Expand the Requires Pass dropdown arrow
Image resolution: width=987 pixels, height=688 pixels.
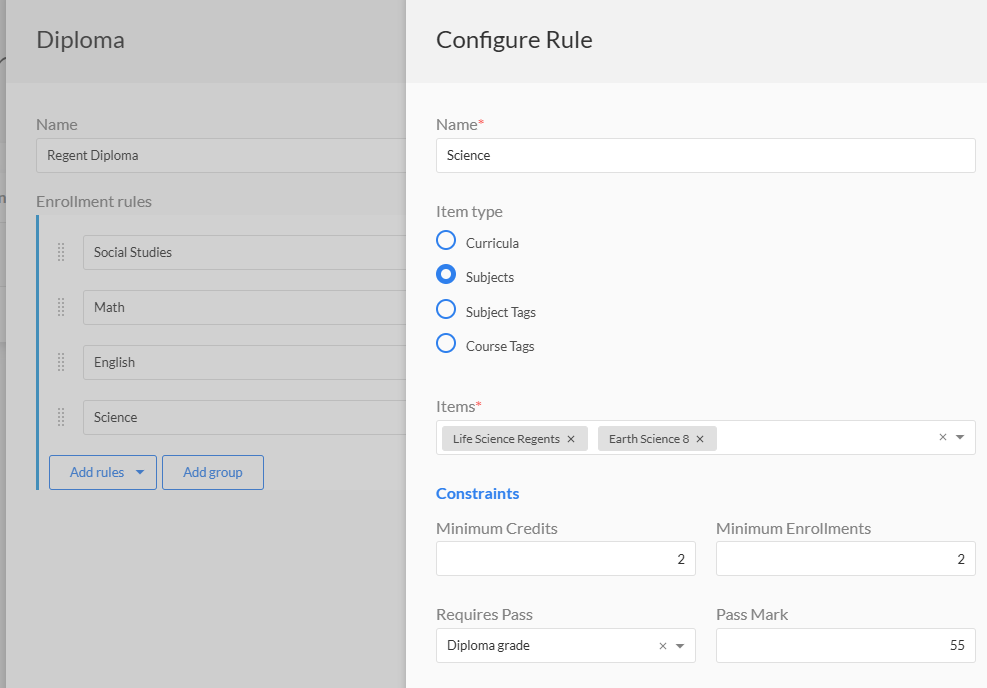680,646
